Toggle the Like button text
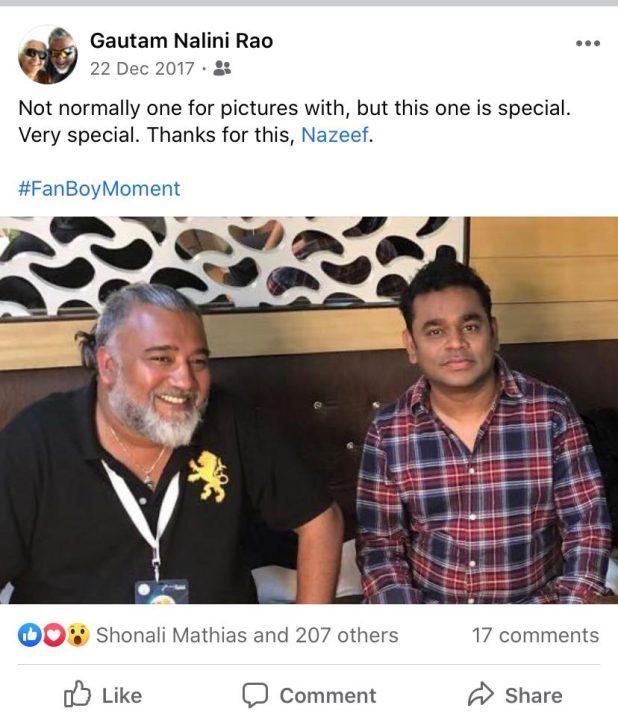The image size is (618, 720). (x=122, y=696)
